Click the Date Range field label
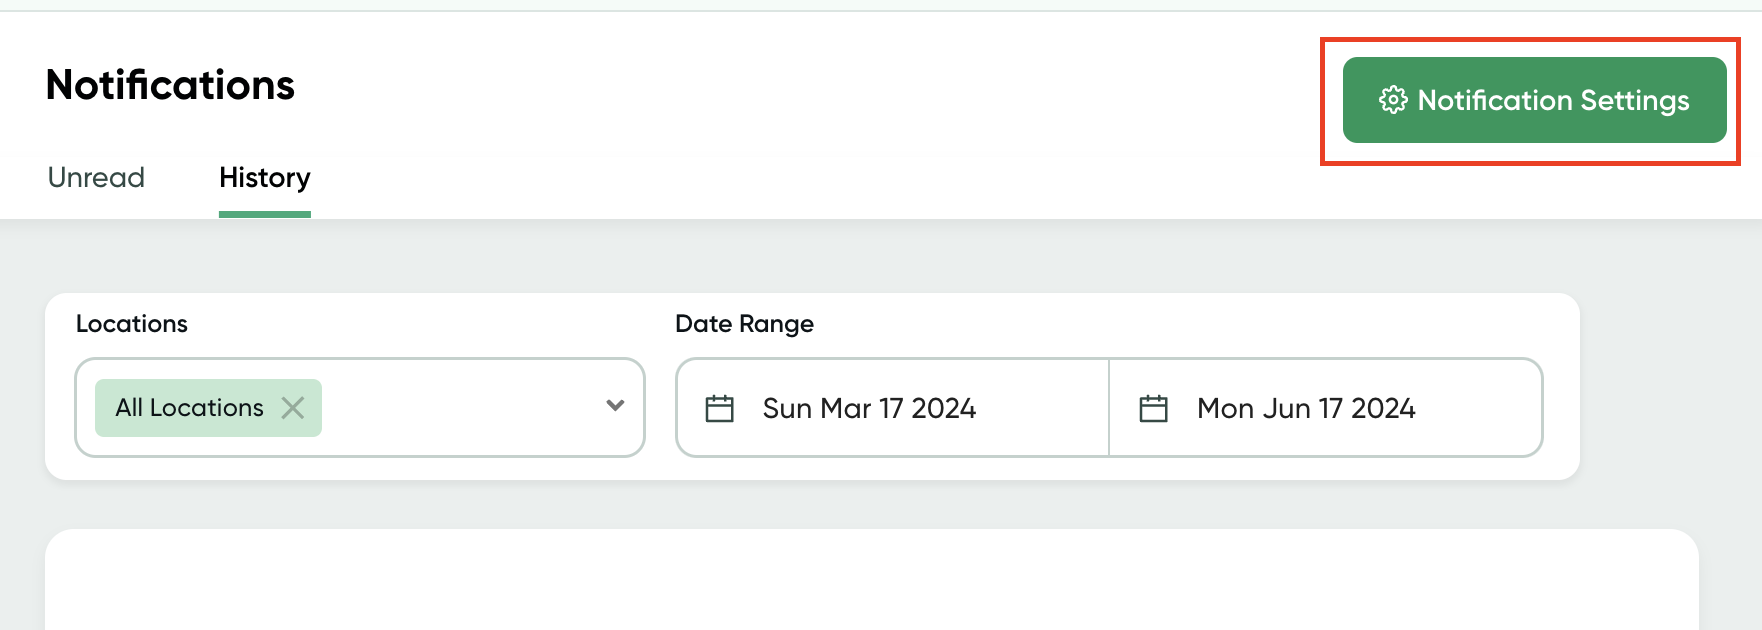The image size is (1762, 630). [x=744, y=324]
